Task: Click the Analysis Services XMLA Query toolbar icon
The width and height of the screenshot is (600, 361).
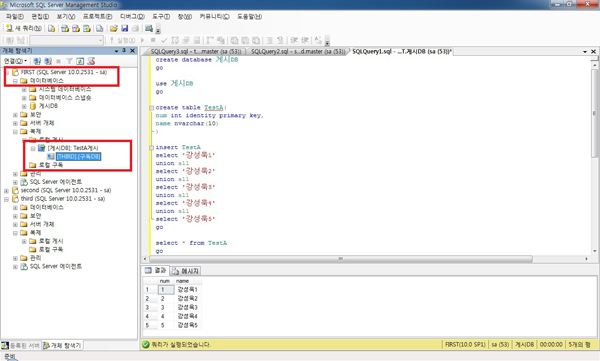Action: pos(87,28)
